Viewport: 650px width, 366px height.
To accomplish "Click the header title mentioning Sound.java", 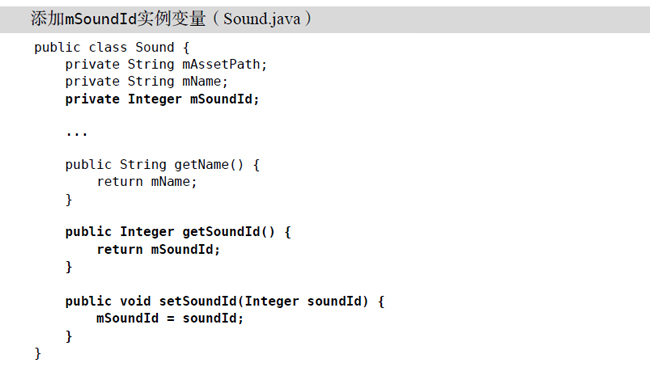I will (x=171, y=19).
